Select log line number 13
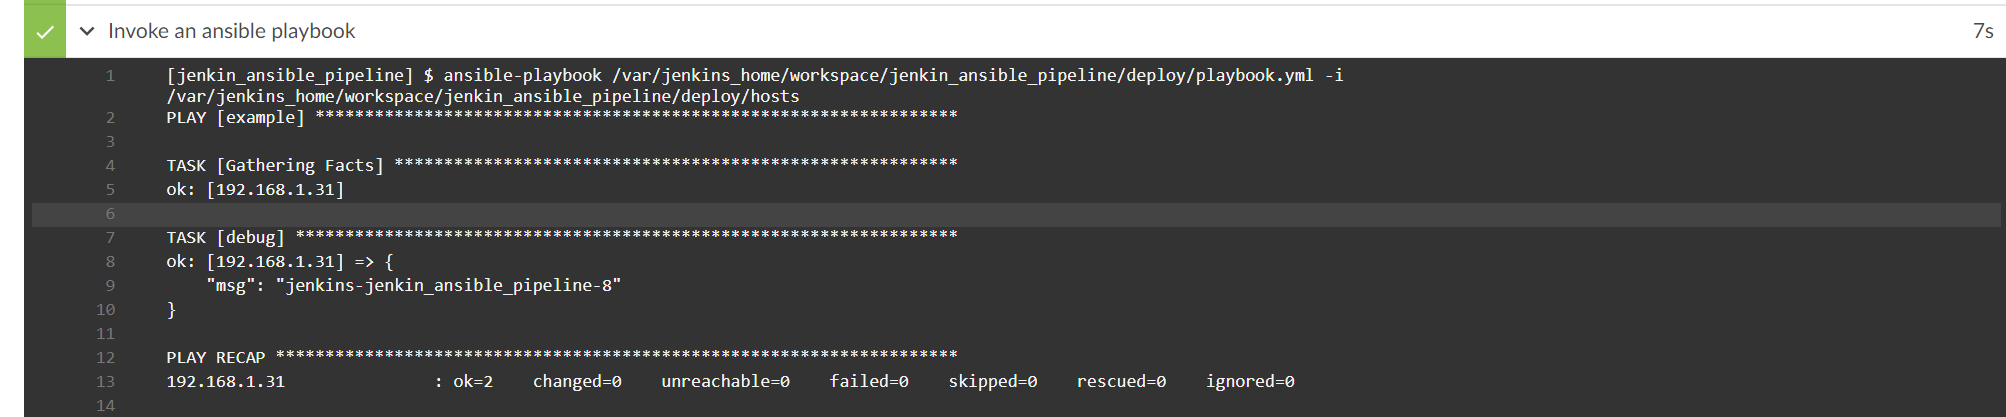Image resolution: width=2006 pixels, height=417 pixels. click(x=106, y=381)
